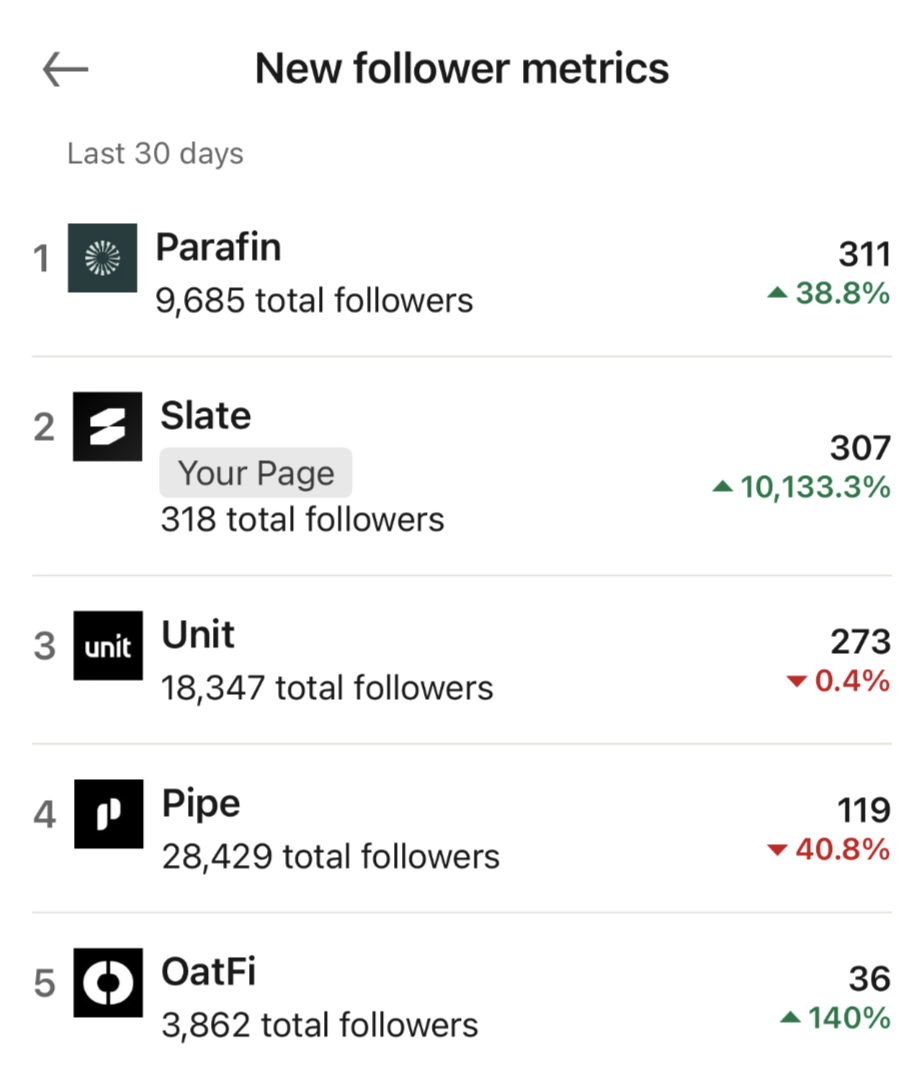Tap the Slate logo icon
This screenshot has width=922, height=1092.
(107, 427)
